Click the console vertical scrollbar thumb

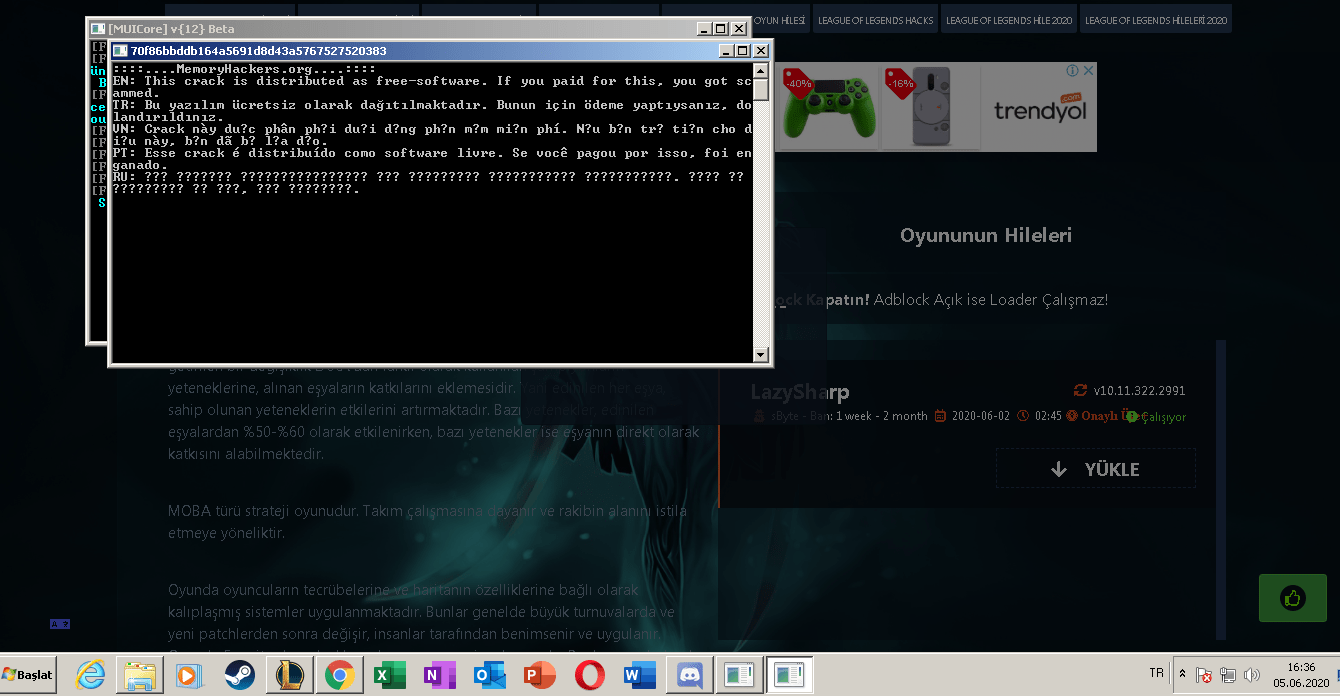coord(761,90)
